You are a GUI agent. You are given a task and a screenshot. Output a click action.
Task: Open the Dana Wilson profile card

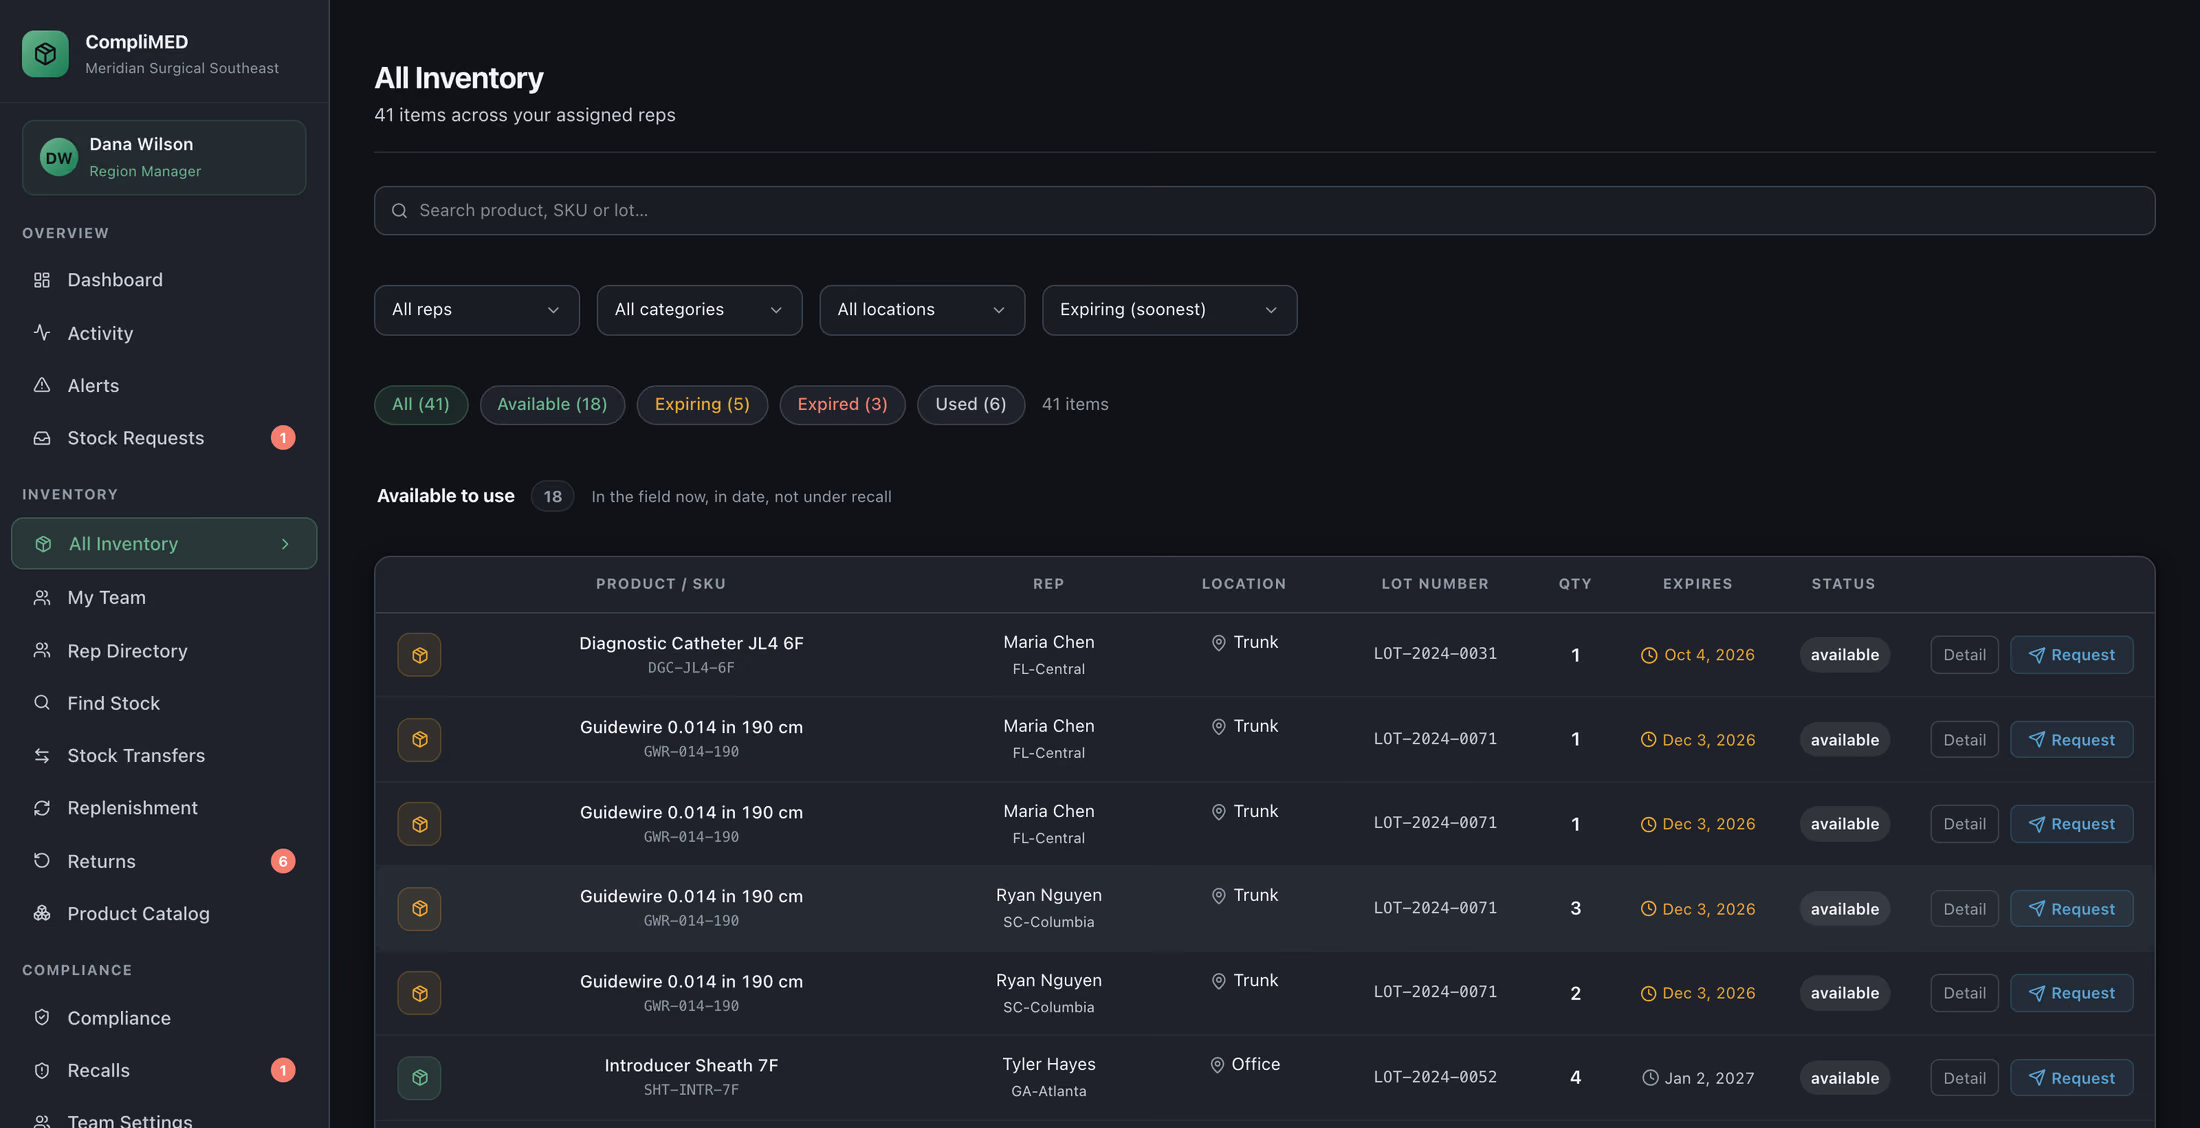click(x=164, y=158)
